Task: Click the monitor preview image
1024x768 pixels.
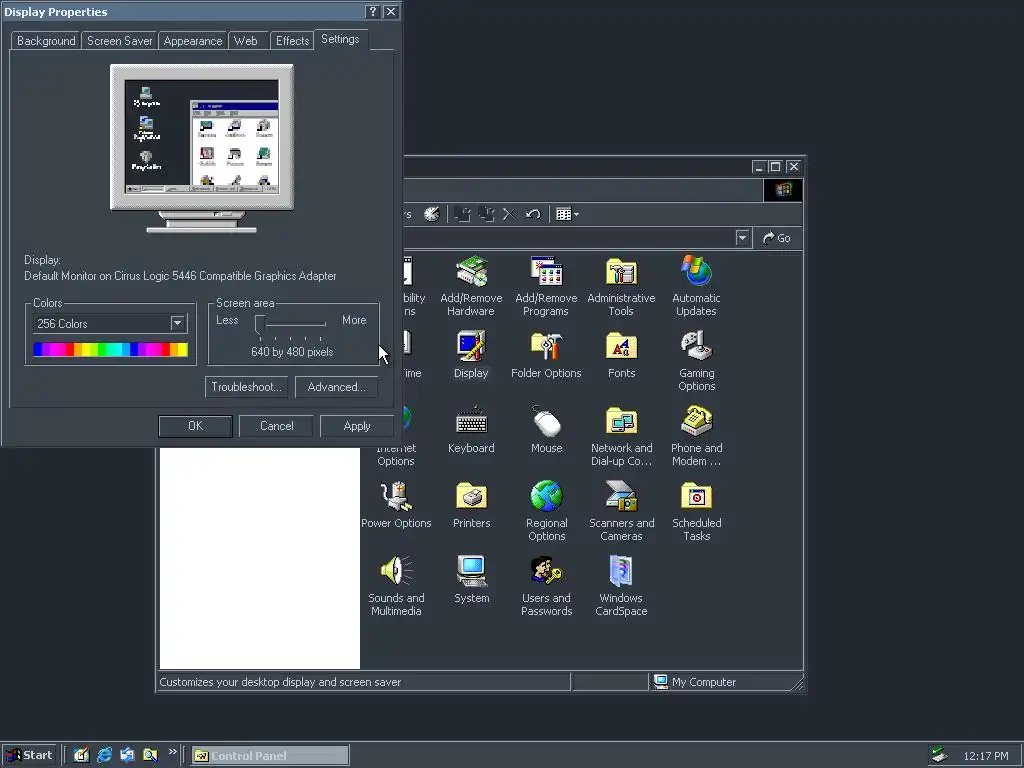Action: click(x=202, y=148)
